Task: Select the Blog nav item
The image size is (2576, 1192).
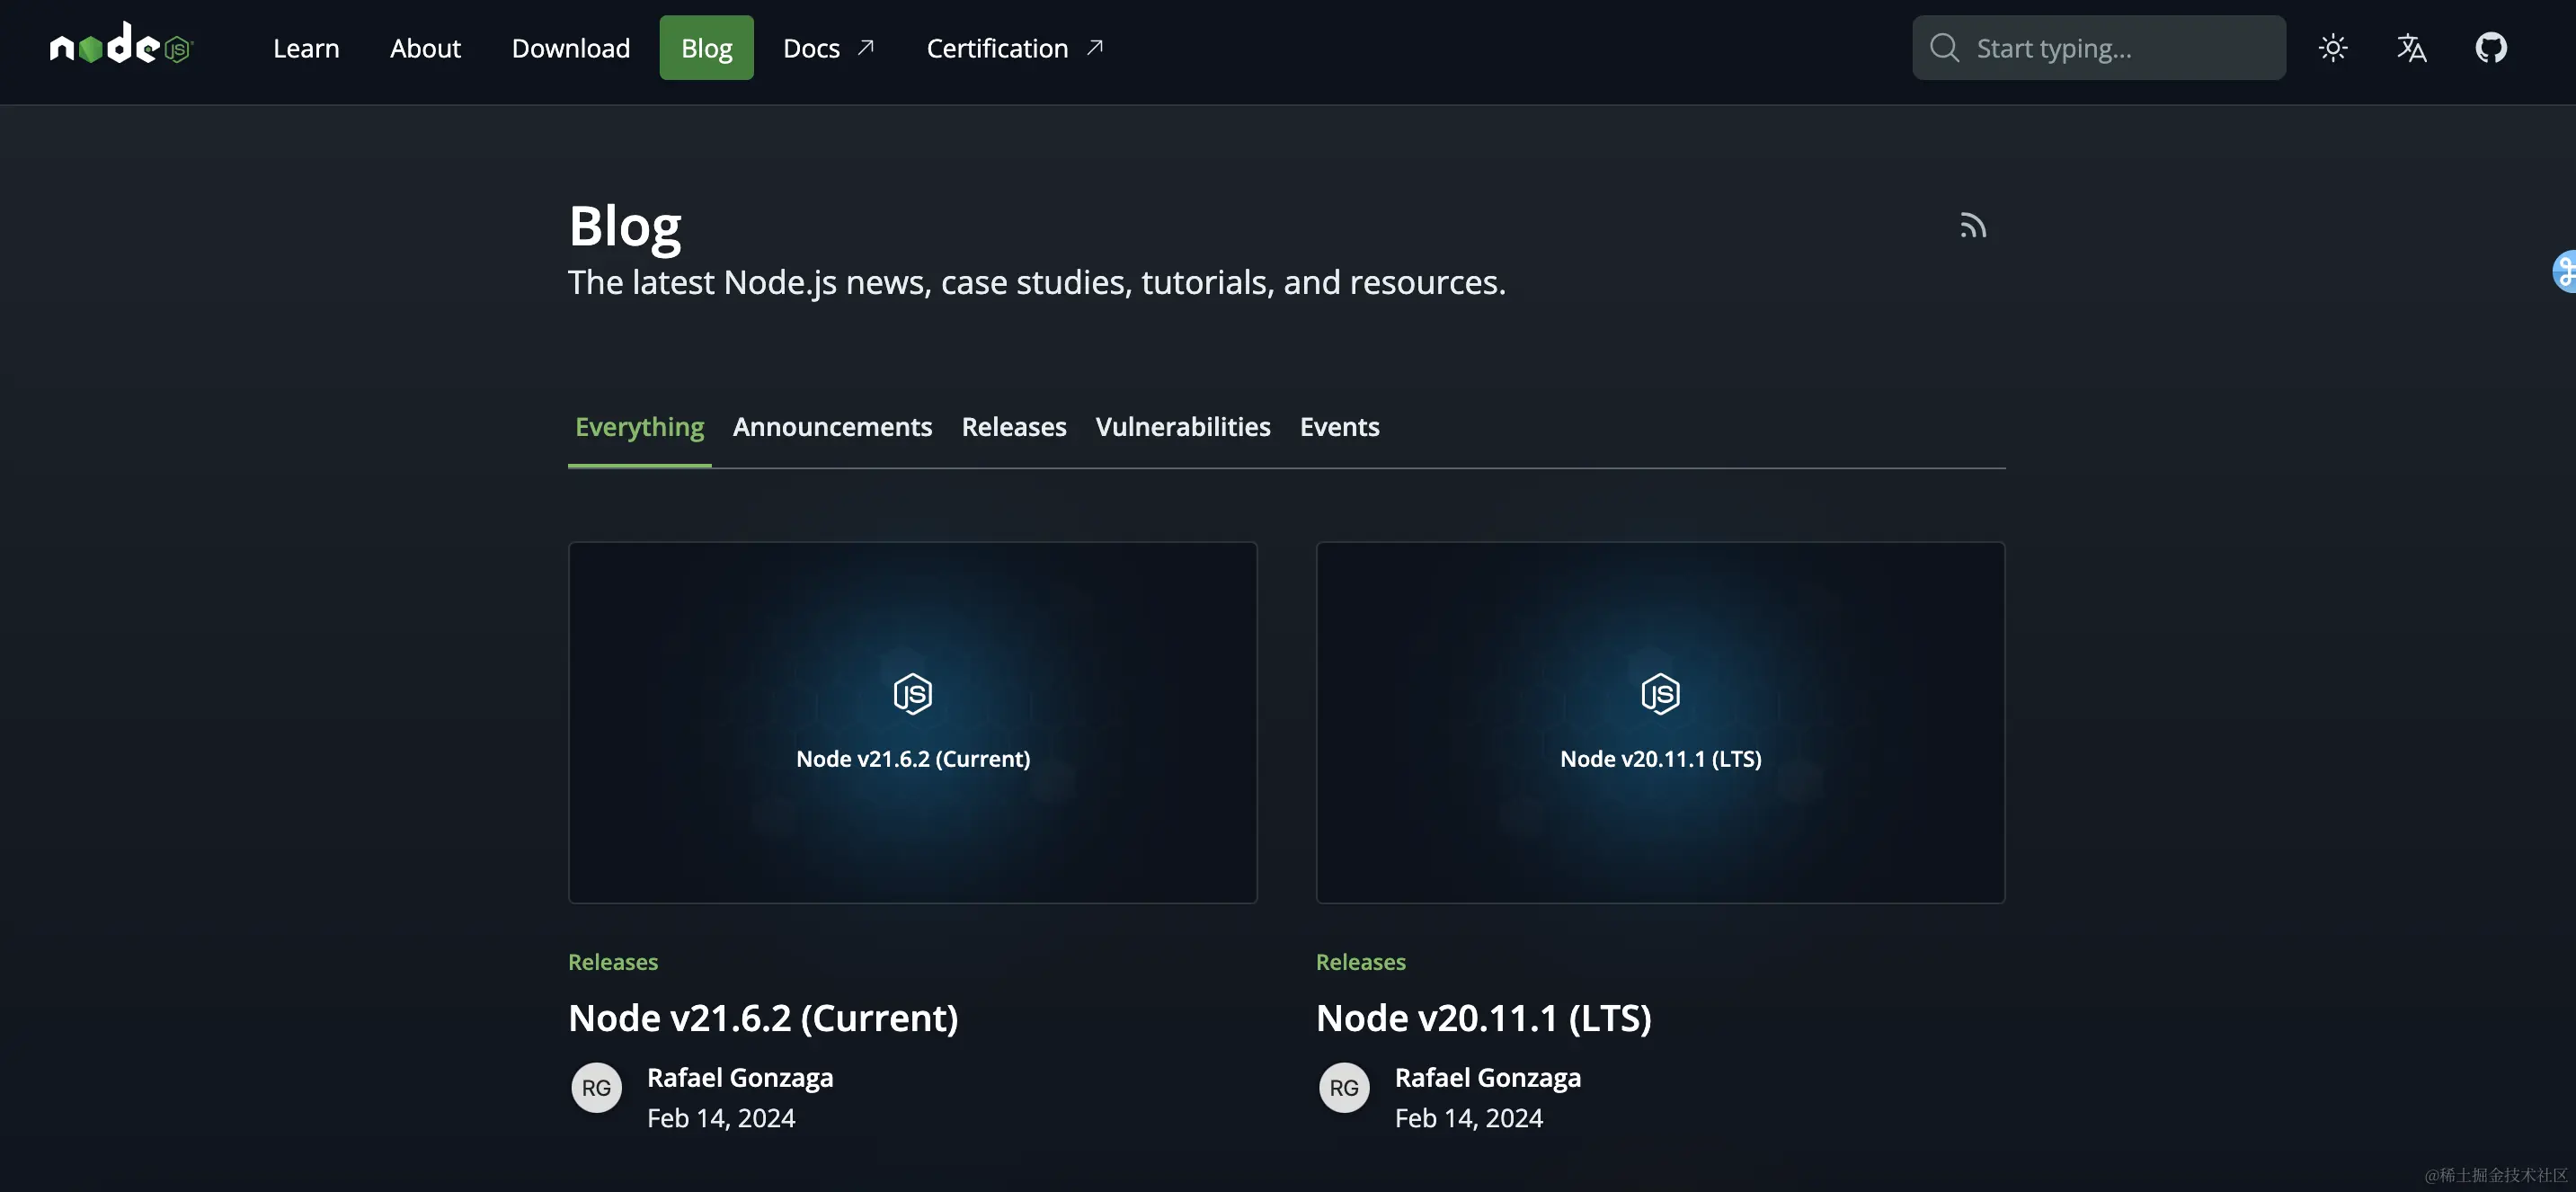Action: coord(707,48)
